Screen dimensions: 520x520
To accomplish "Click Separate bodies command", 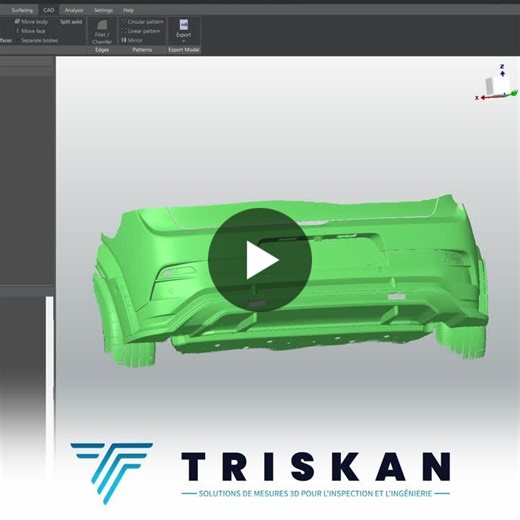I will 39,40.
